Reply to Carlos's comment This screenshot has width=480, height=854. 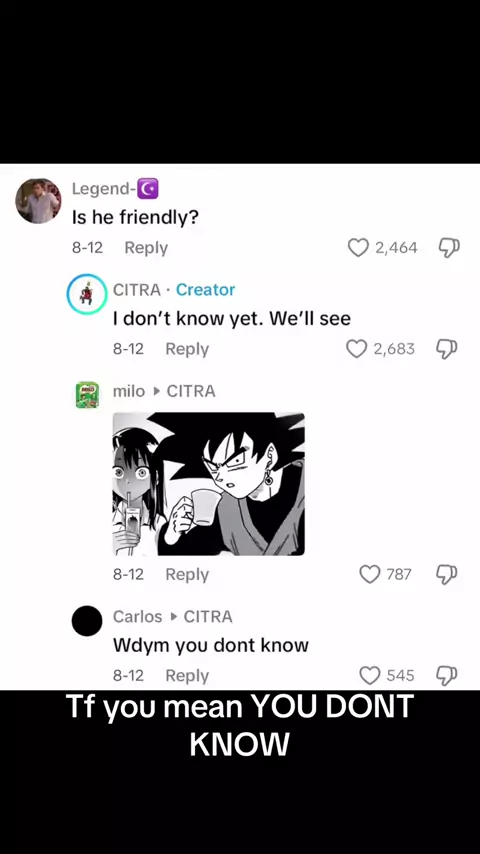[187, 675]
